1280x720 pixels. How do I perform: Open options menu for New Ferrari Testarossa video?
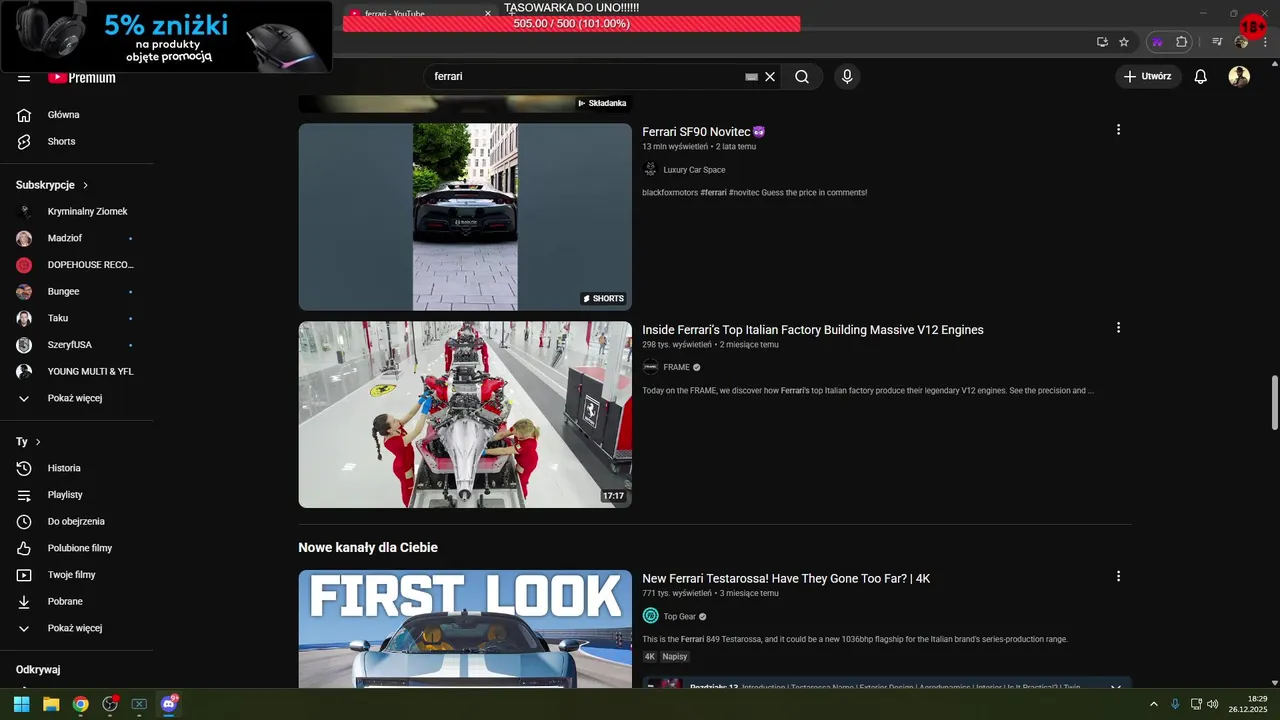[x=1118, y=577]
